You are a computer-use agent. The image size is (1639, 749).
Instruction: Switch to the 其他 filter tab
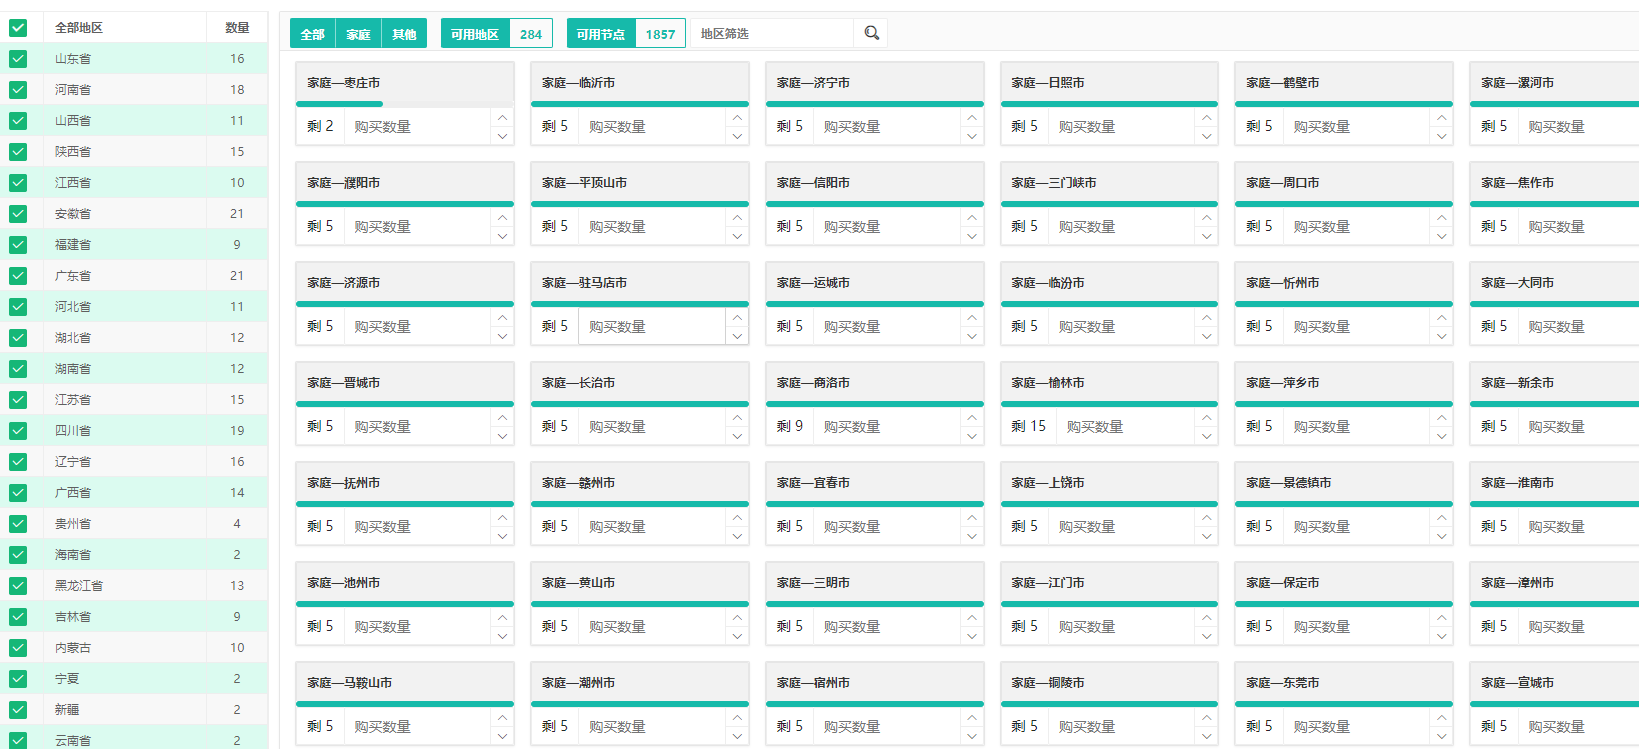(404, 34)
